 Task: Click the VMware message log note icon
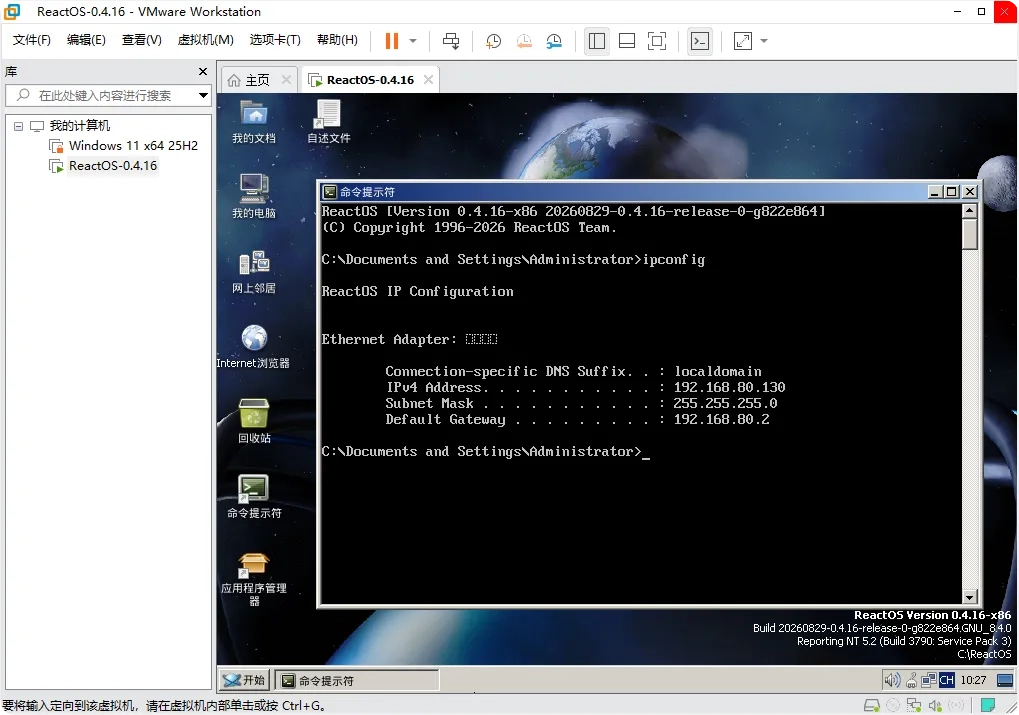(988, 705)
